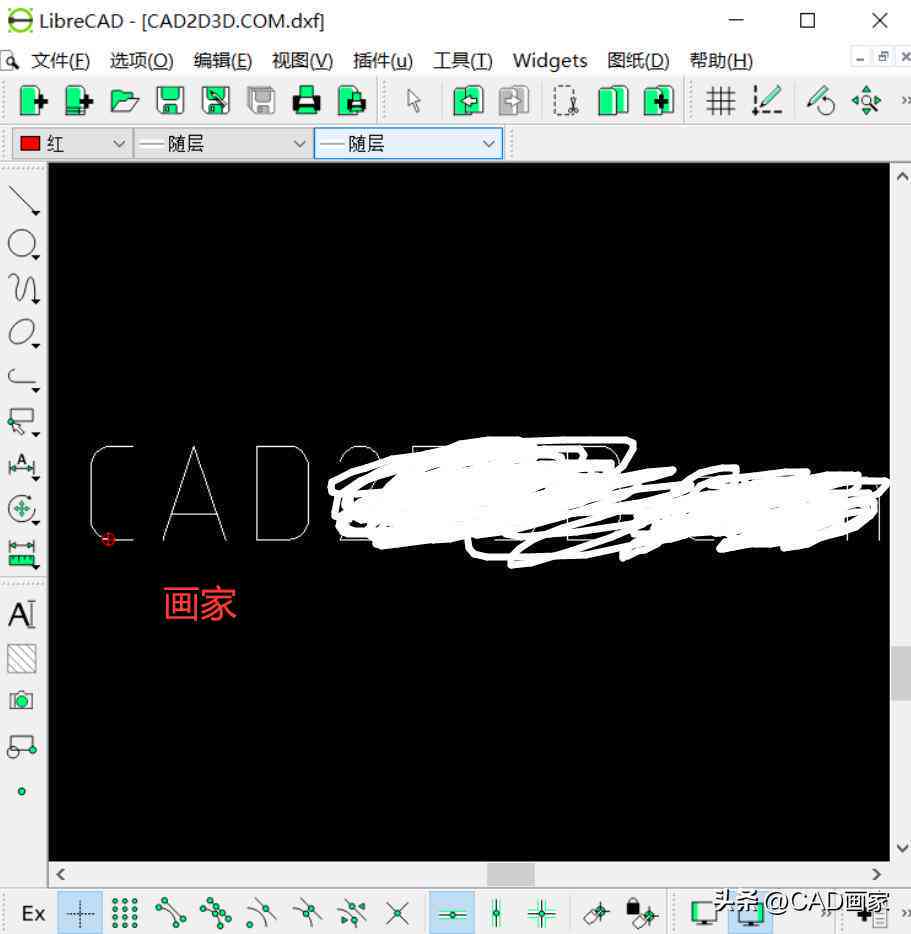
Task: Toggle draft mode pencil icon
Action: pyautogui.click(x=767, y=100)
